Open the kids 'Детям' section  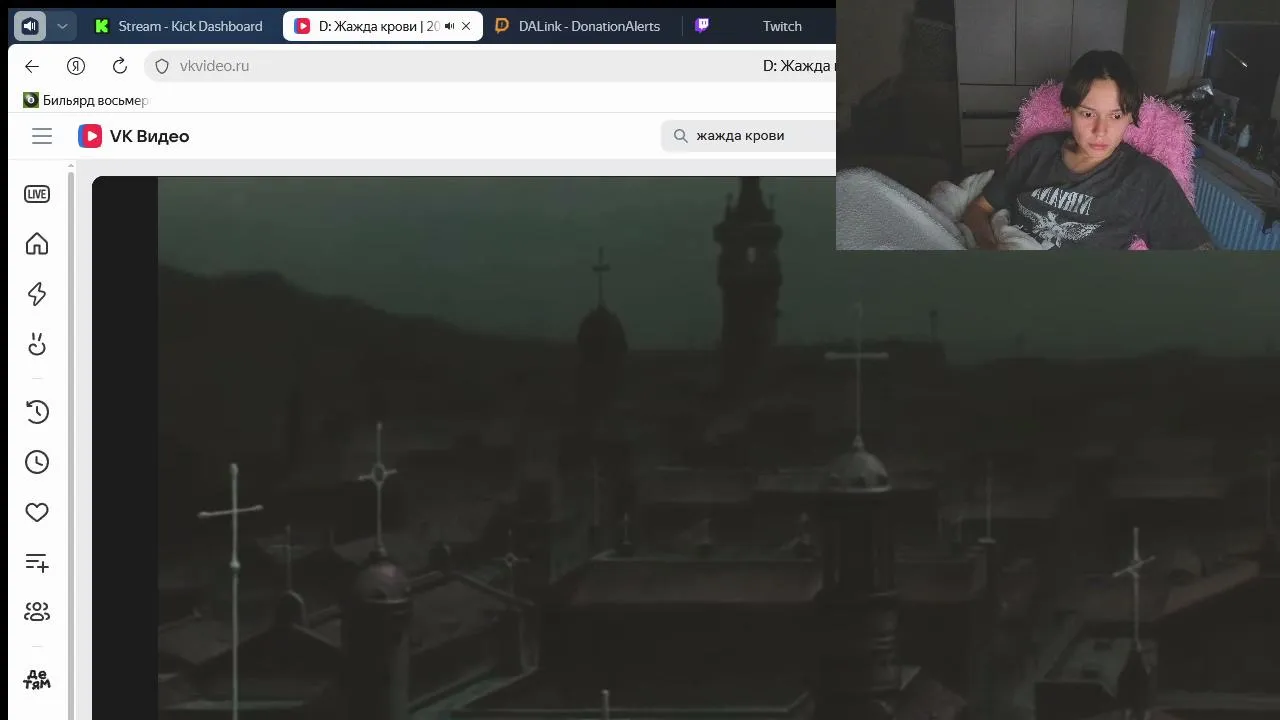click(x=37, y=680)
